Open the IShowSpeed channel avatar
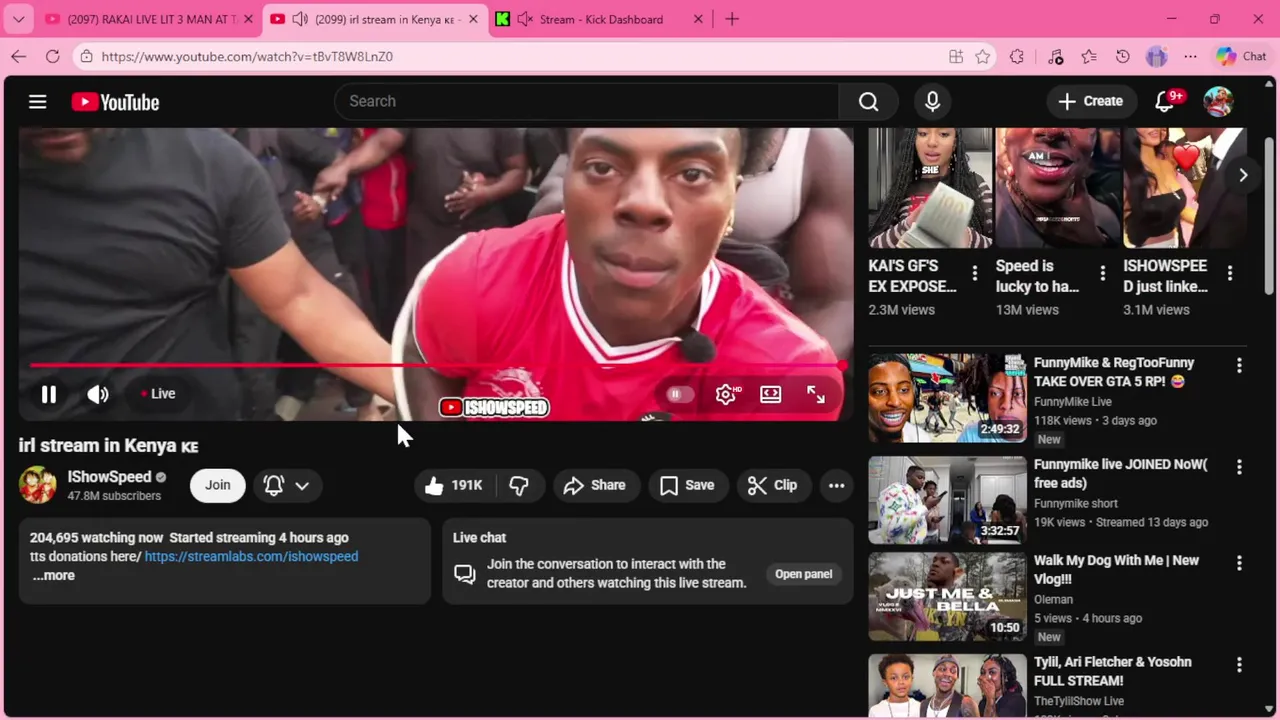The height and width of the screenshot is (720, 1280). tap(37, 485)
